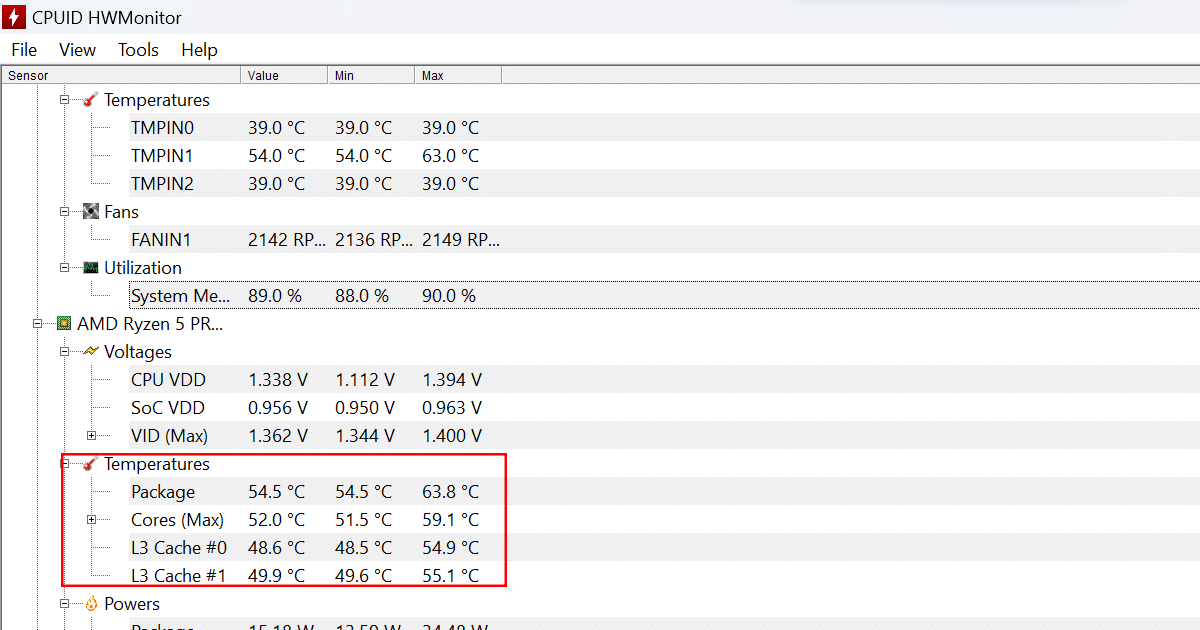Screen dimensions: 1200x630
Task: Expand the Cores (Max) row
Action: (x=91, y=520)
